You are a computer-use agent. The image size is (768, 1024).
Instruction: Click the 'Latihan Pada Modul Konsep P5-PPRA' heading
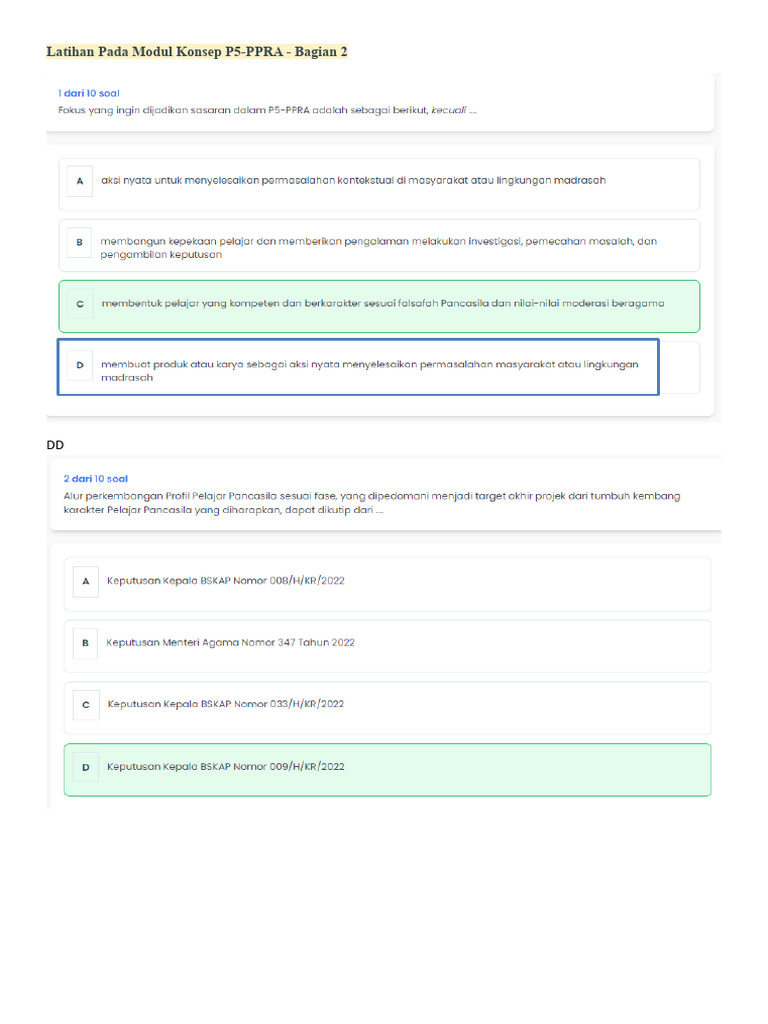[197, 51]
